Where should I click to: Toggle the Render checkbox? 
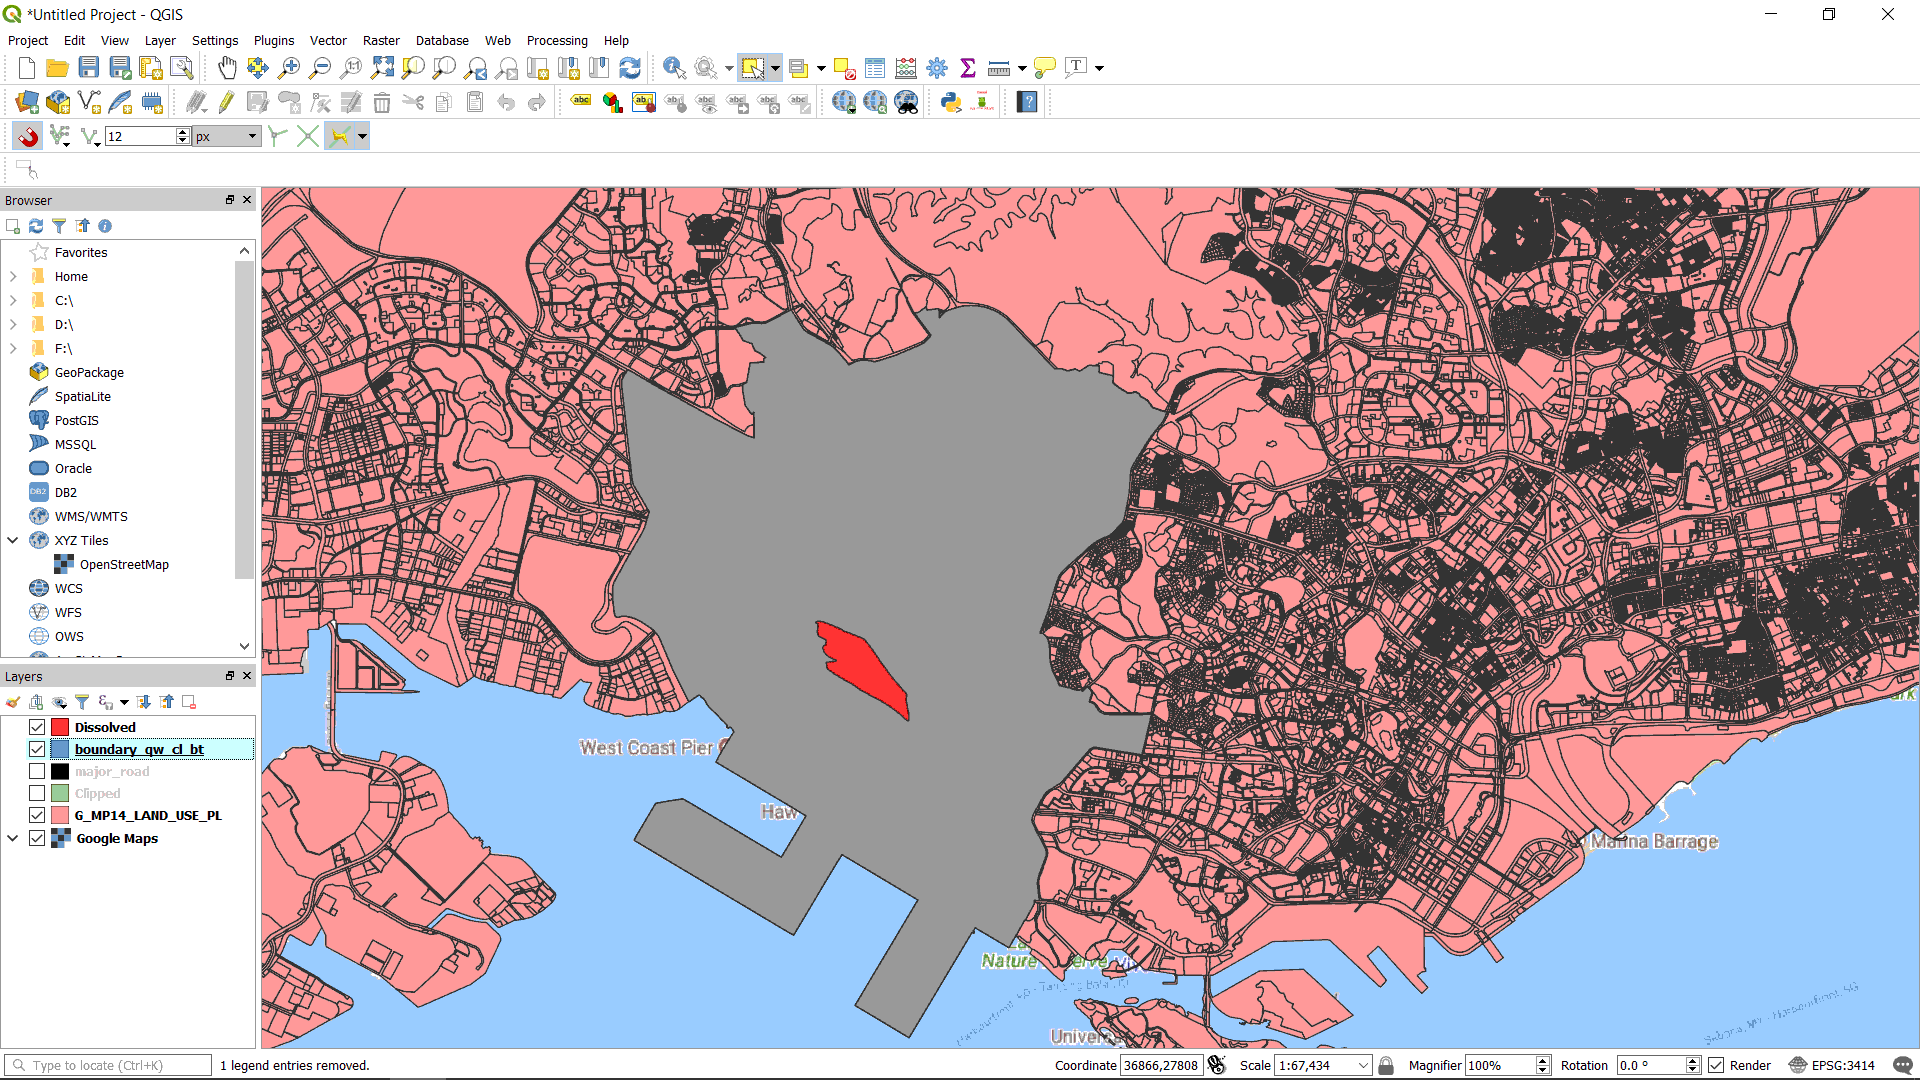click(1716, 1065)
